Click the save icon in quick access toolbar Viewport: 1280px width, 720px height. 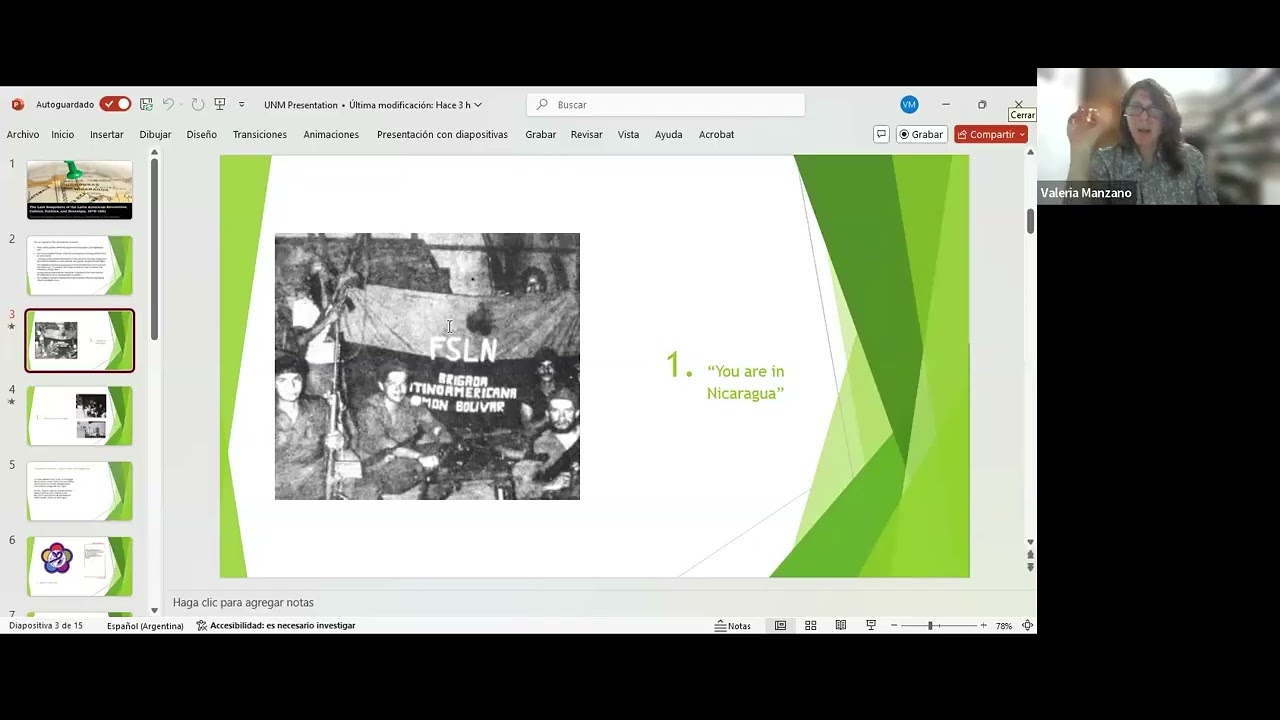pos(146,104)
